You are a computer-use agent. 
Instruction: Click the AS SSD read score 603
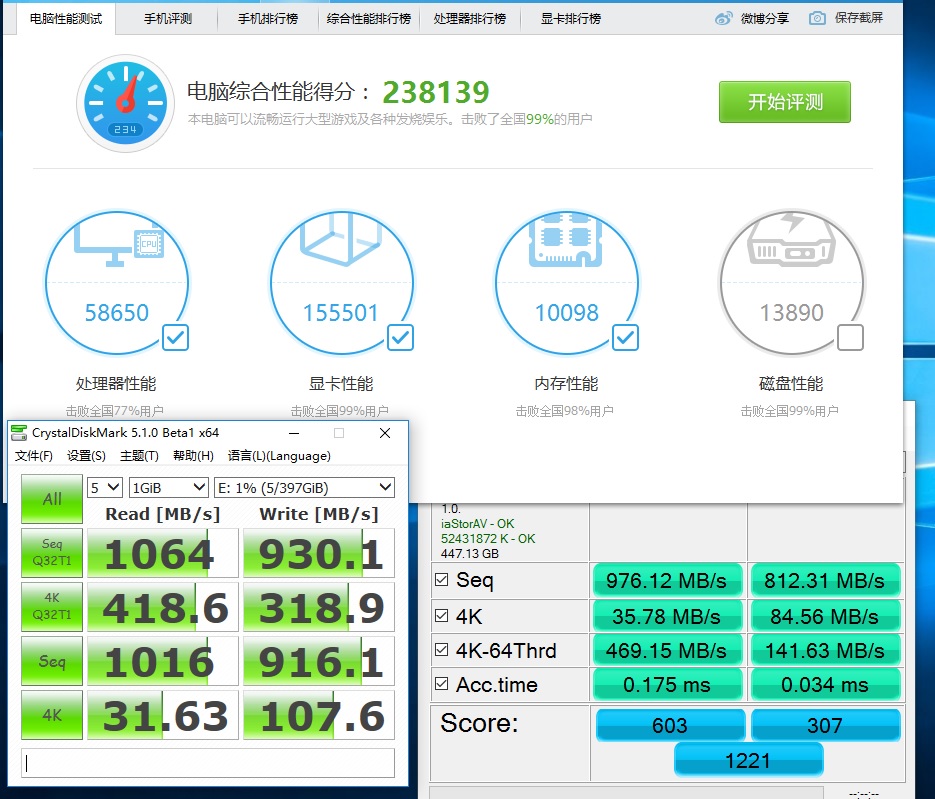(670, 725)
